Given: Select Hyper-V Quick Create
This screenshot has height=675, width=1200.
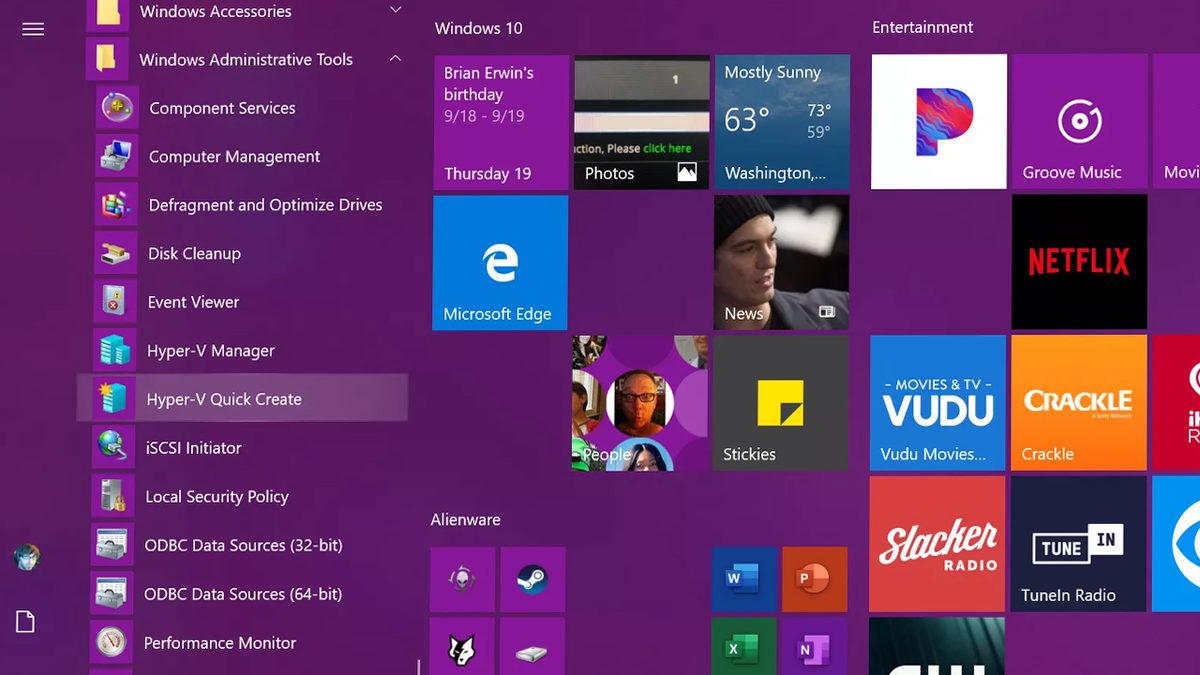Looking at the screenshot, I should pyautogui.click(x=224, y=398).
